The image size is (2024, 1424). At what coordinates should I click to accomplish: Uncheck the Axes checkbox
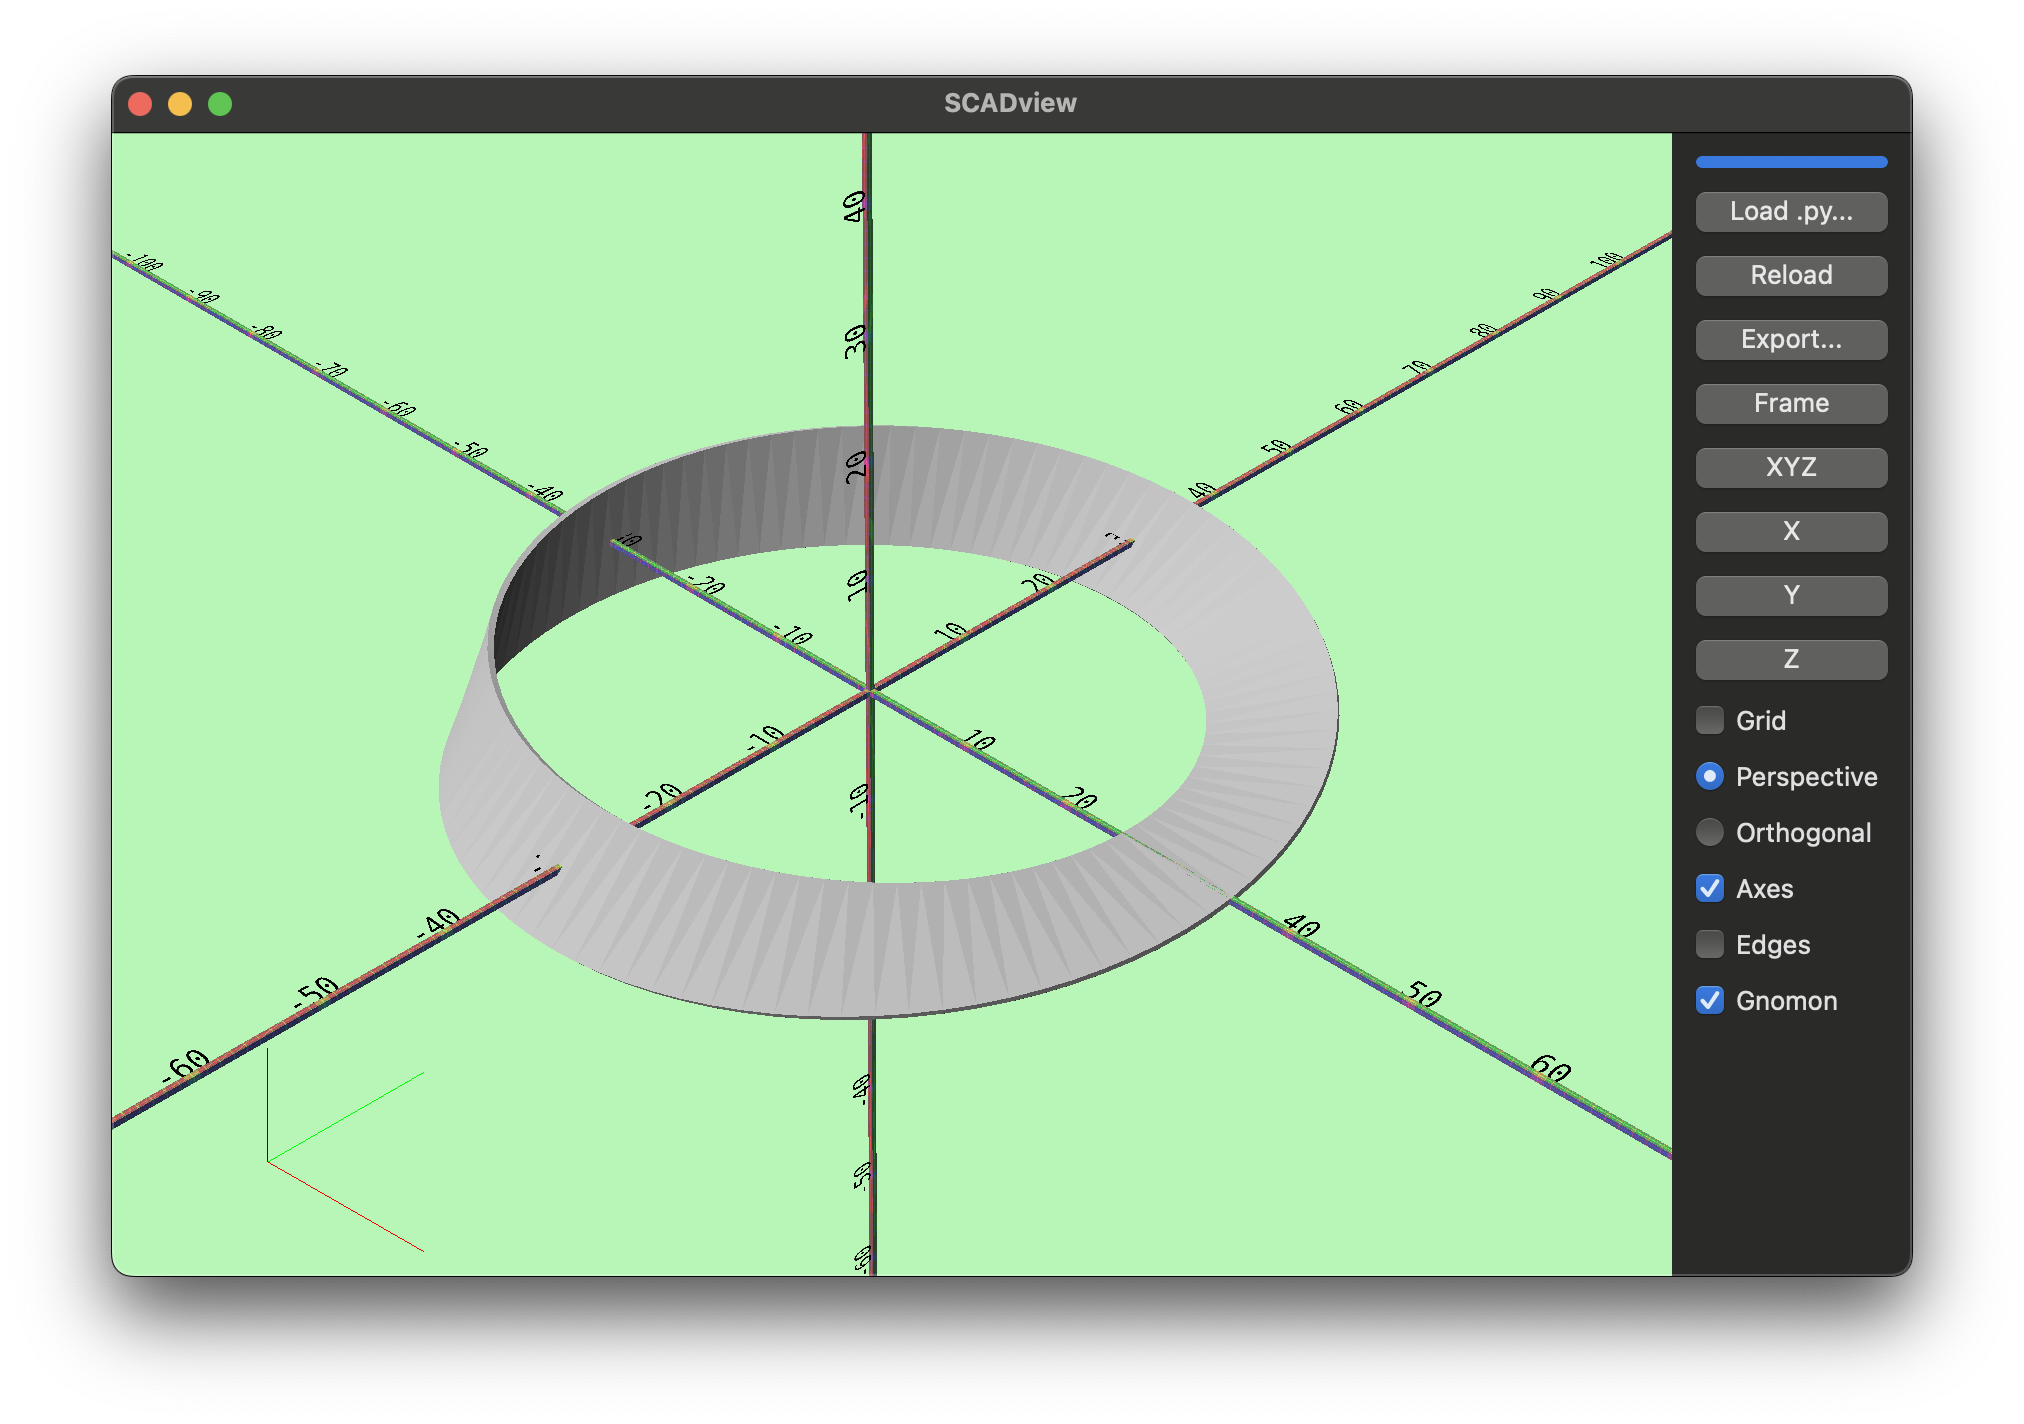point(1710,888)
